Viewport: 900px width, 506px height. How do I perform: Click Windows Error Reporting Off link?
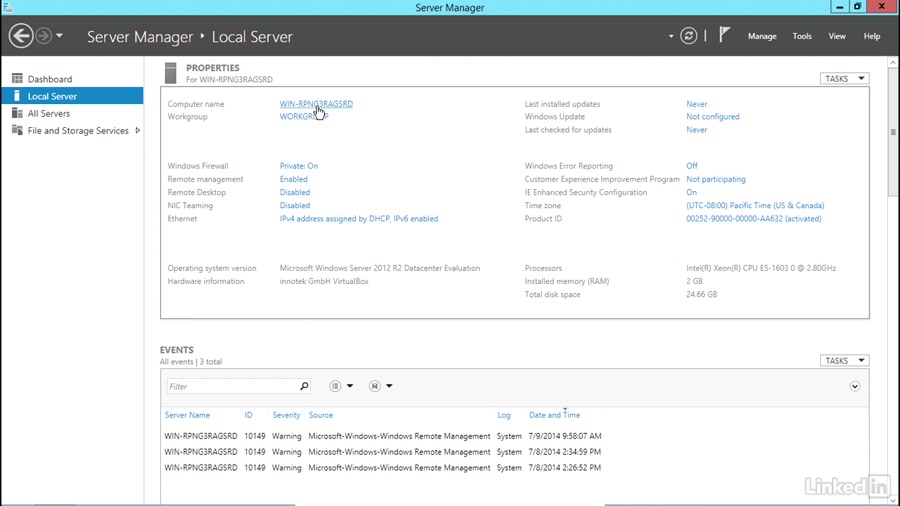coord(692,166)
